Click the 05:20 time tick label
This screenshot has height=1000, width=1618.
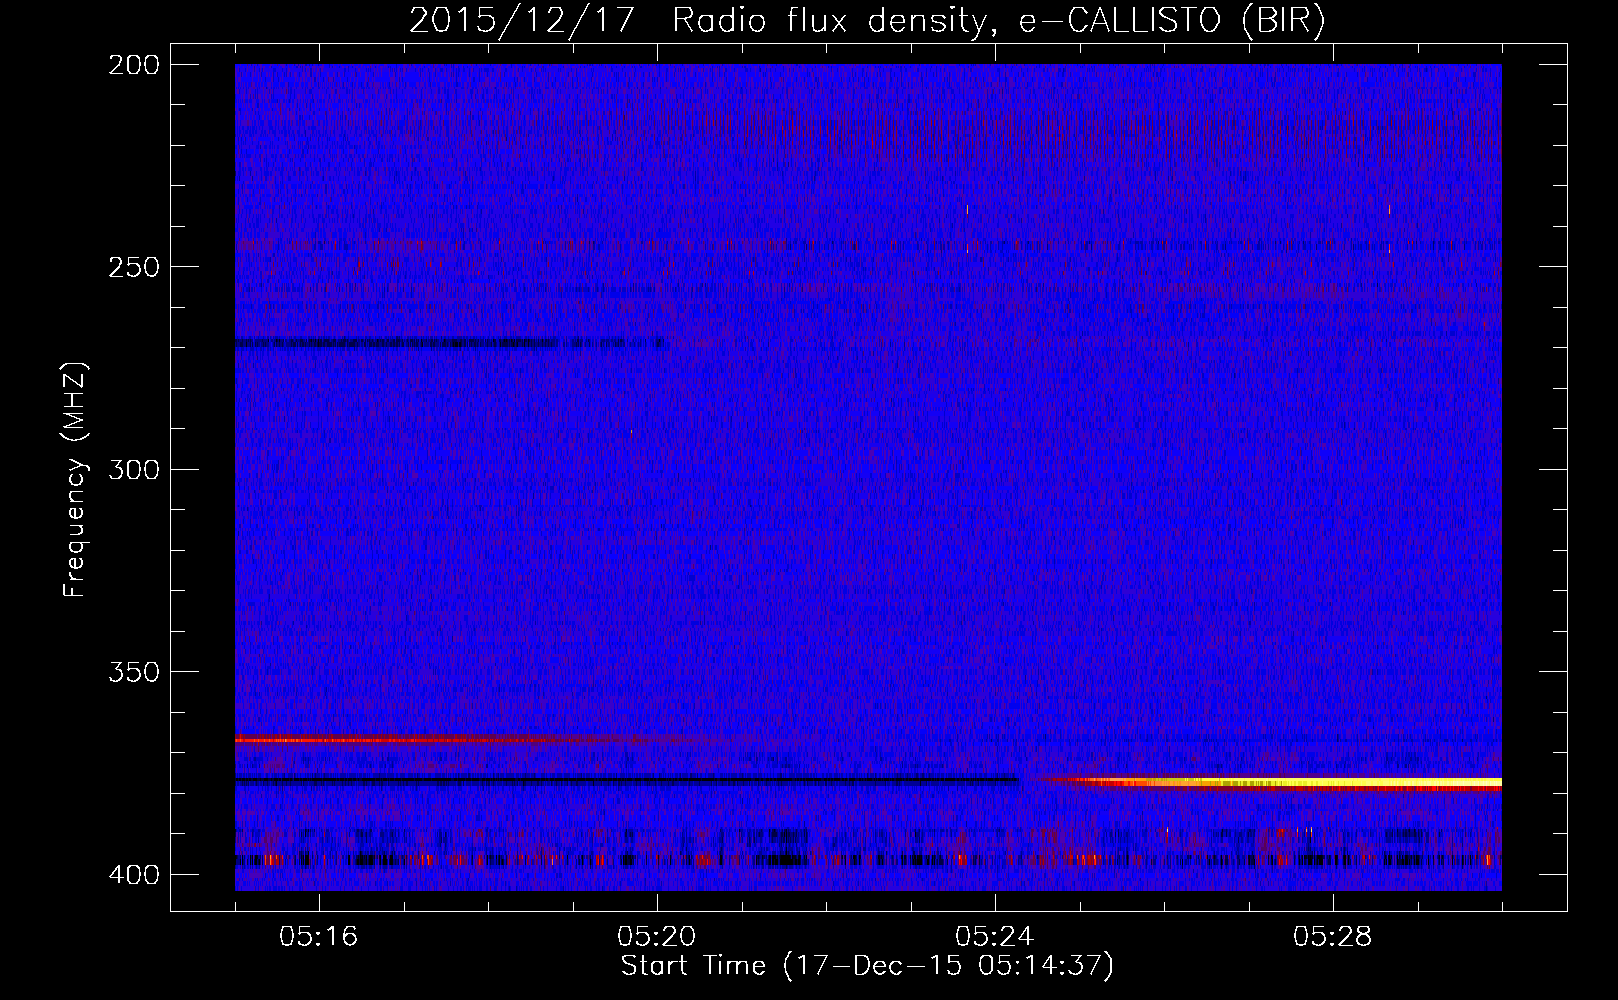point(657,937)
